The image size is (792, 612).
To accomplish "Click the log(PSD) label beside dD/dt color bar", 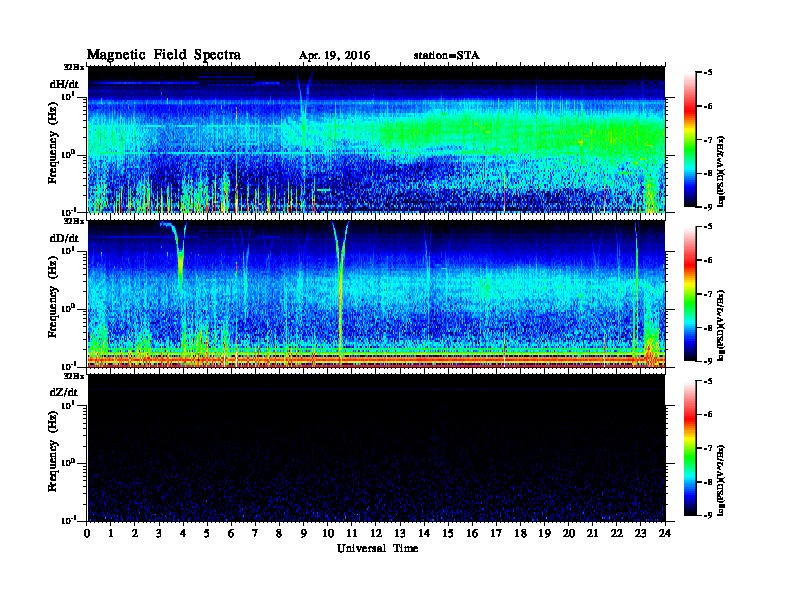I will pyautogui.click(x=721, y=325).
